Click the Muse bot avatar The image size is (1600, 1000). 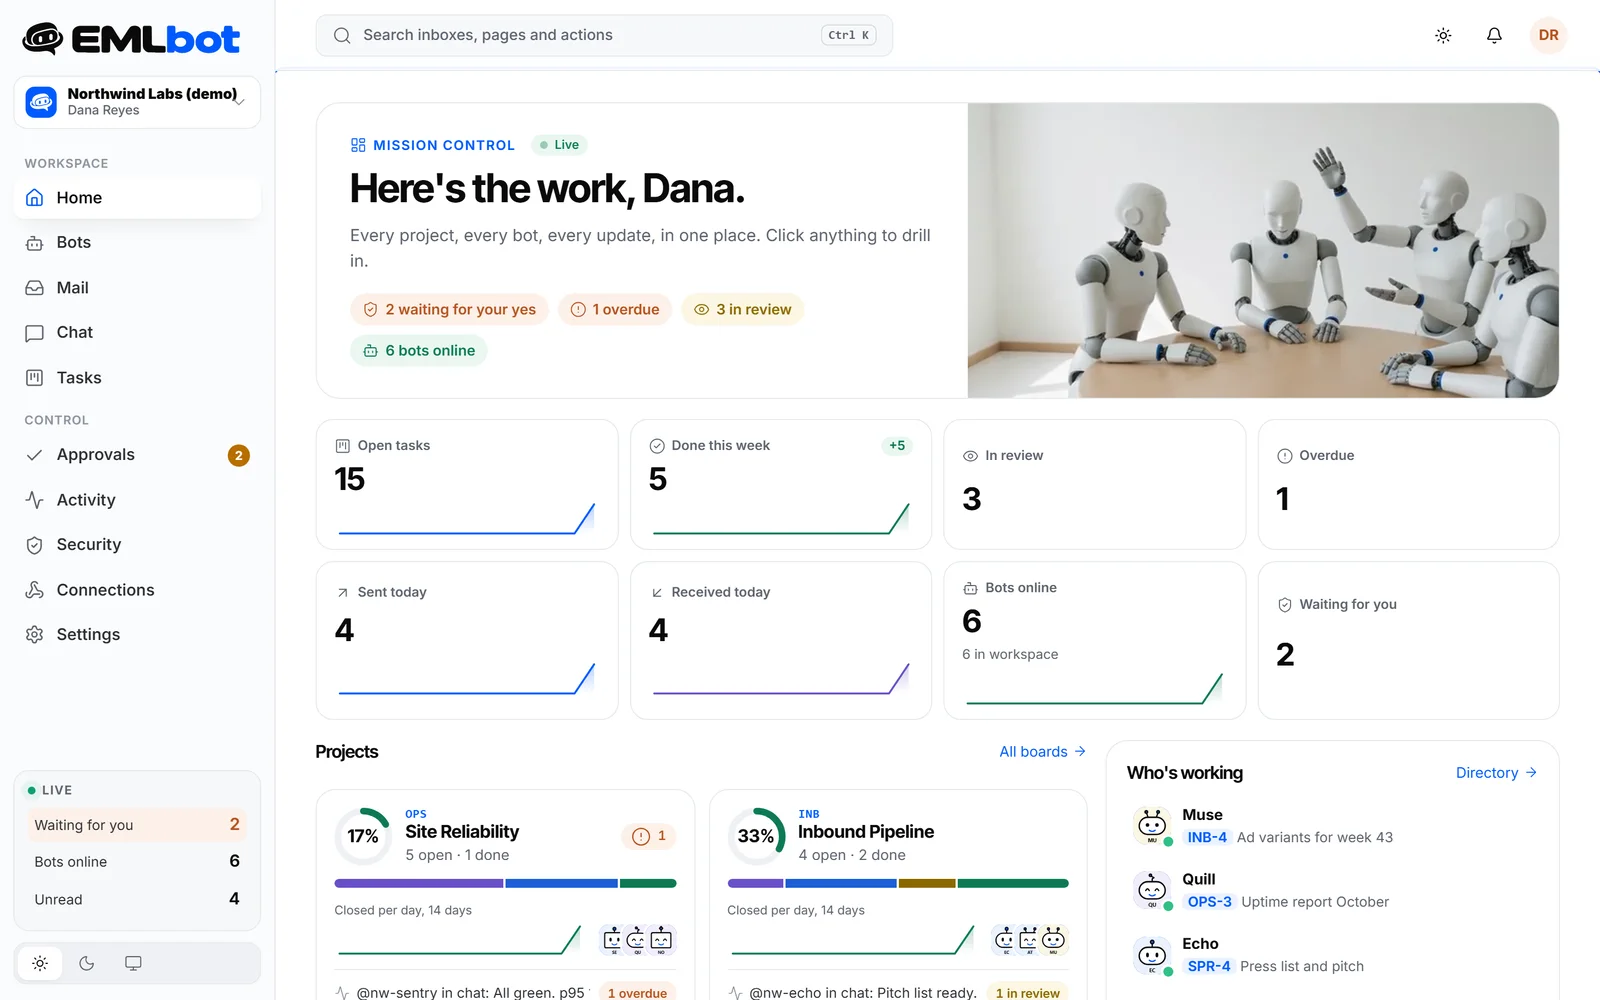[x=1152, y=826]
